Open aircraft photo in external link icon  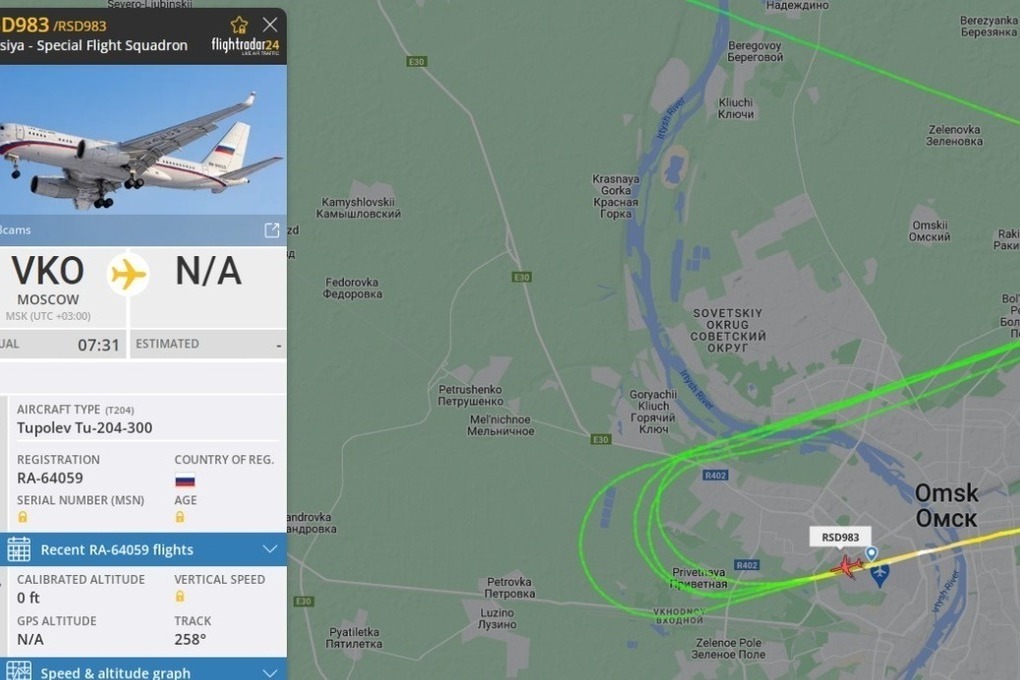coord(272,230)
